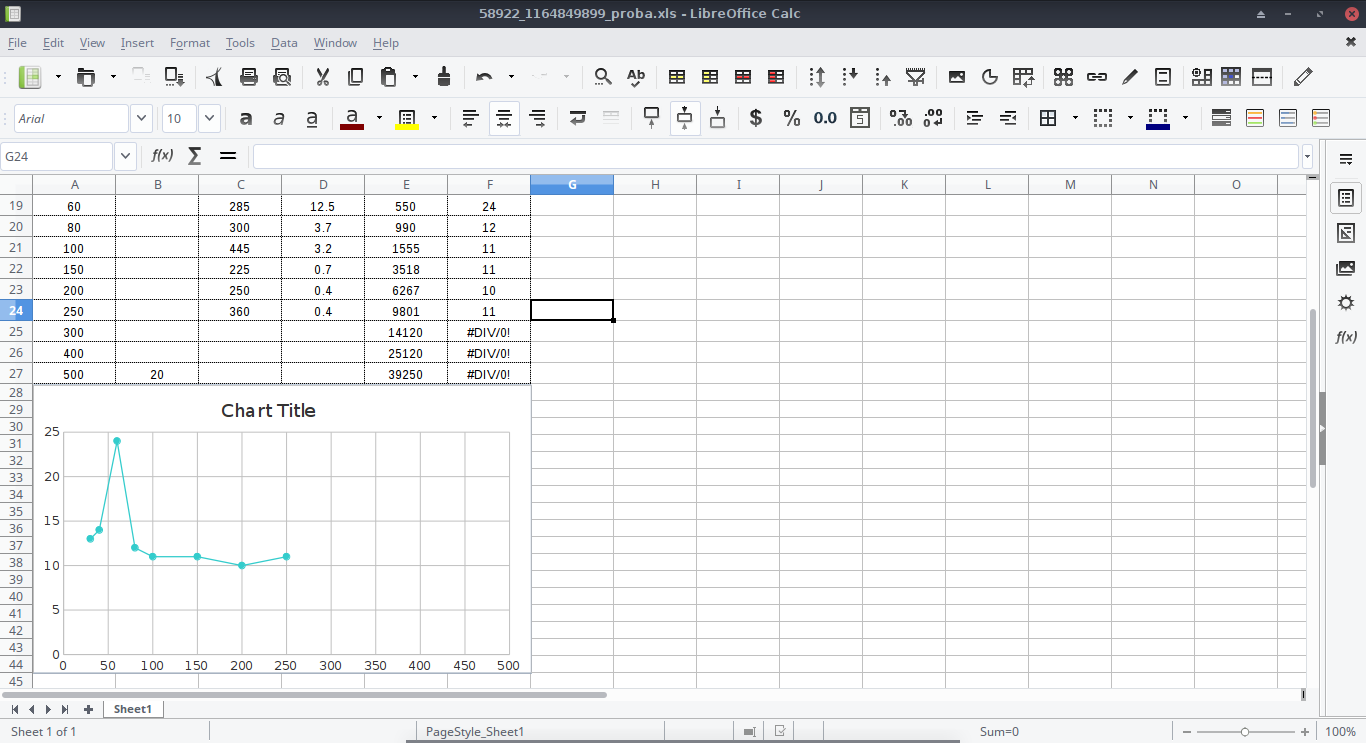Viewport: 1366px width, 743px height.
Task: Click the Sum sigma icon
Action: click(195, 155)
